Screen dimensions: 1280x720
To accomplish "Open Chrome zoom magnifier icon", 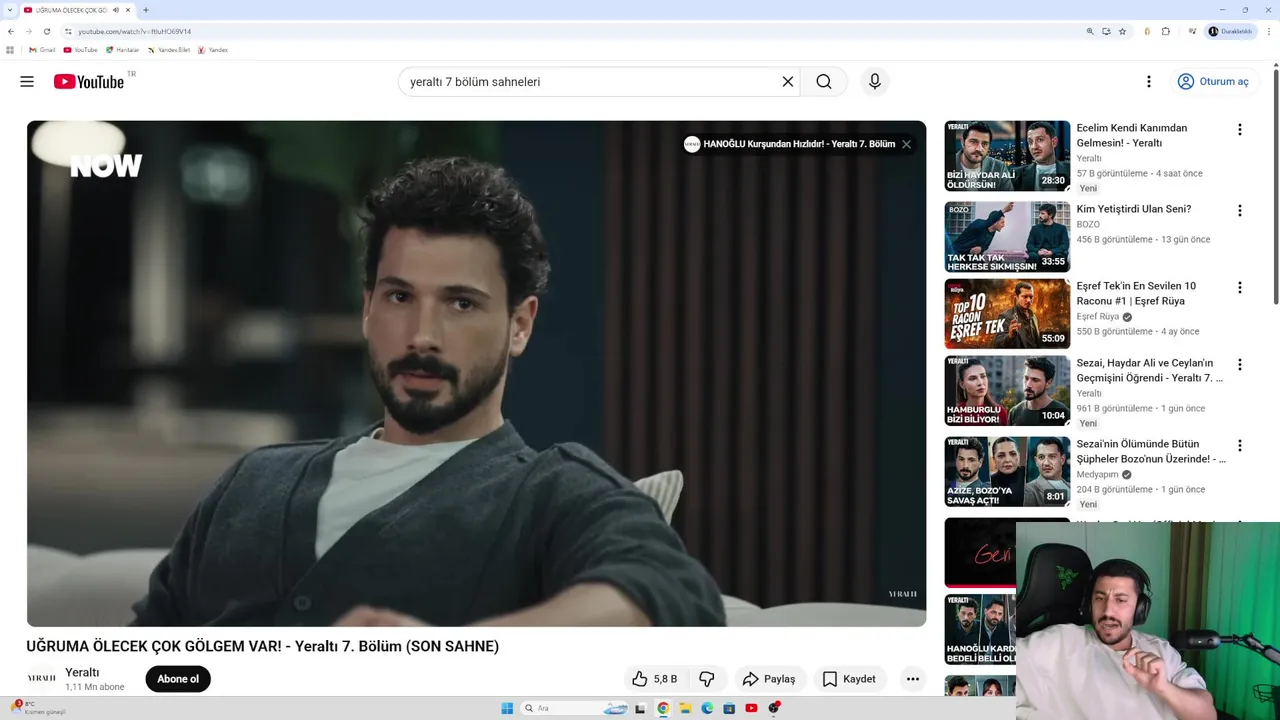I will 1090,31.
